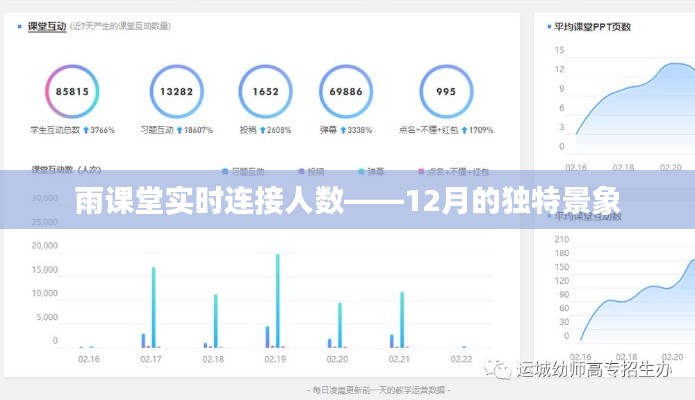Click the up arrow beside 2608%
Screen dimensions: 695x400
(x=262, y=130)
